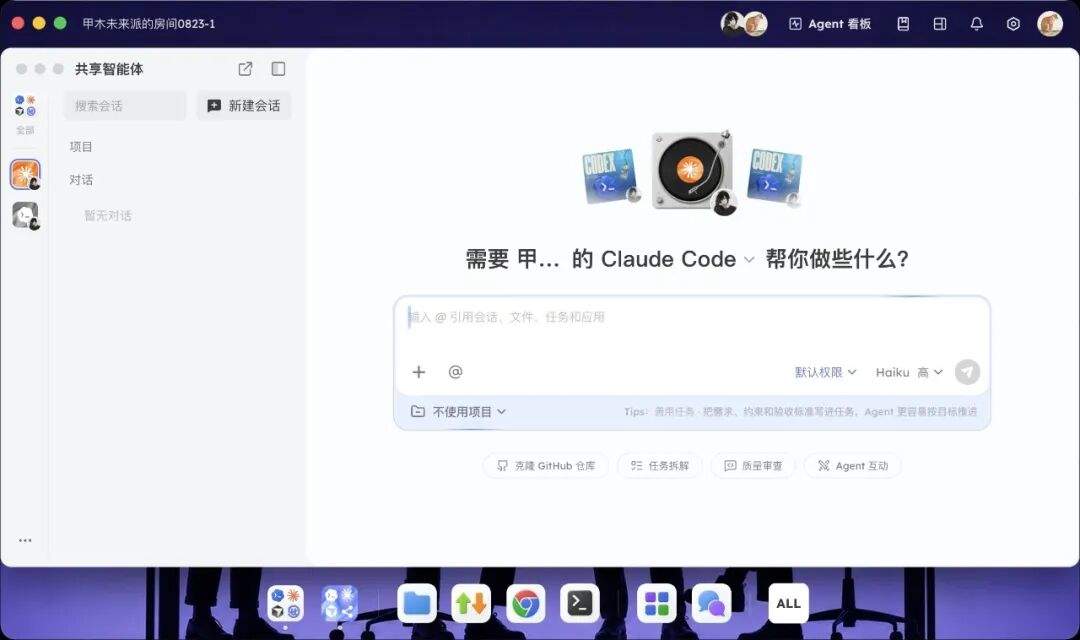Open the three-dot more menu in sidebar
Screen dimensions: 1080x640
25,541
